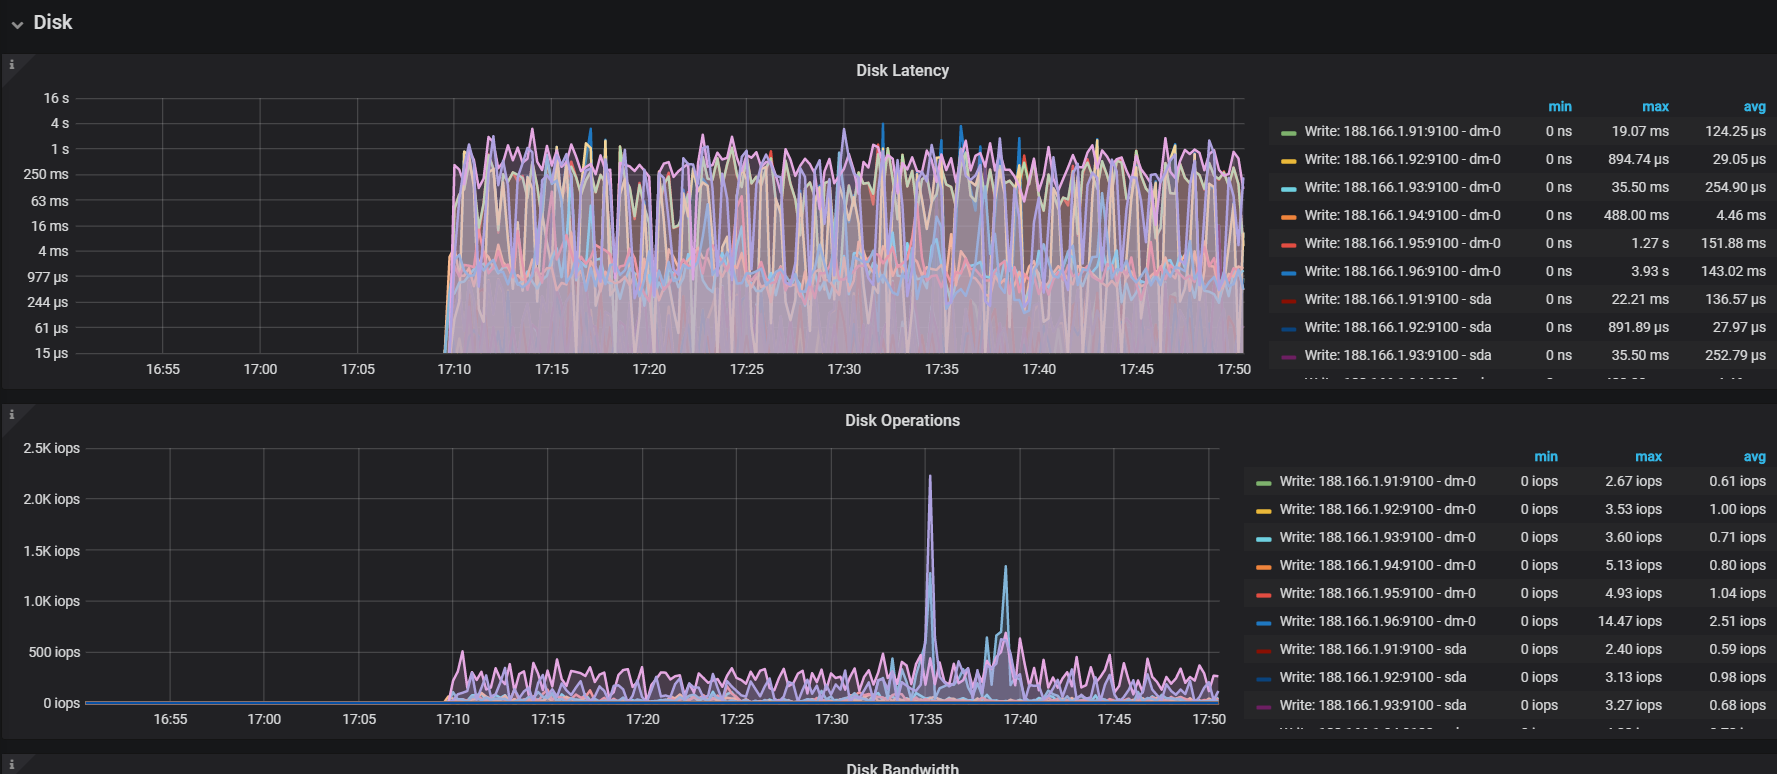The width and height of the screenshot is (1777, 774).
Task: Sort Disk Latency legend by min column
Action: 1559,107
